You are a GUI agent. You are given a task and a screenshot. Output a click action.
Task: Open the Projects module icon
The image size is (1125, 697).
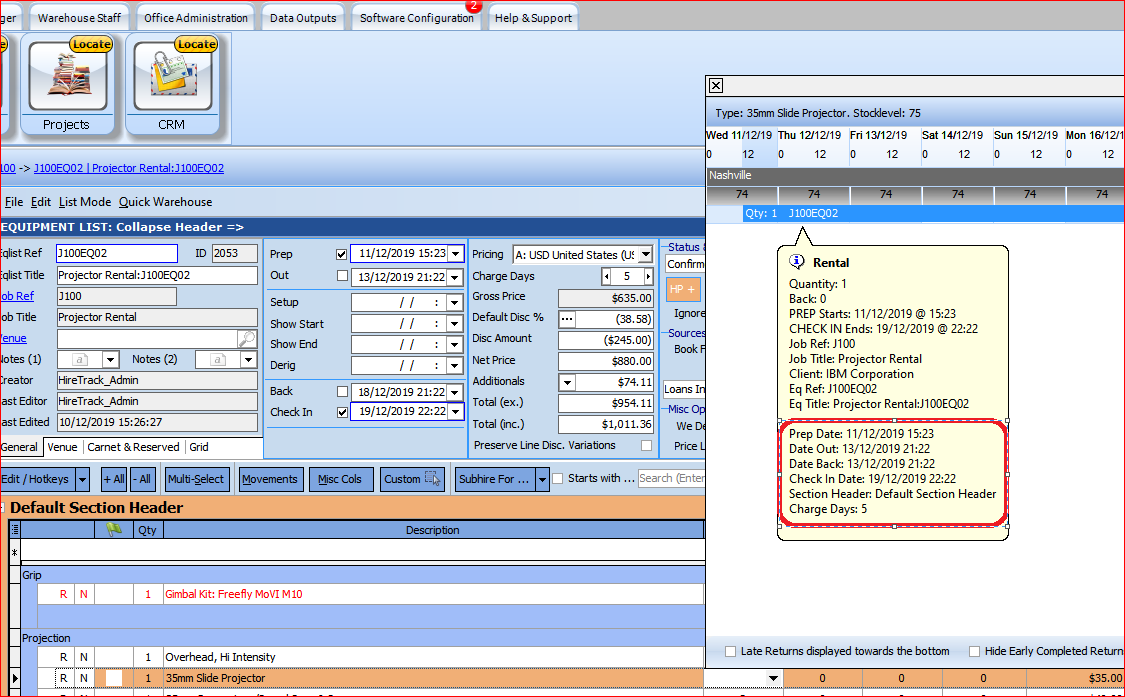tap(67, 81)
